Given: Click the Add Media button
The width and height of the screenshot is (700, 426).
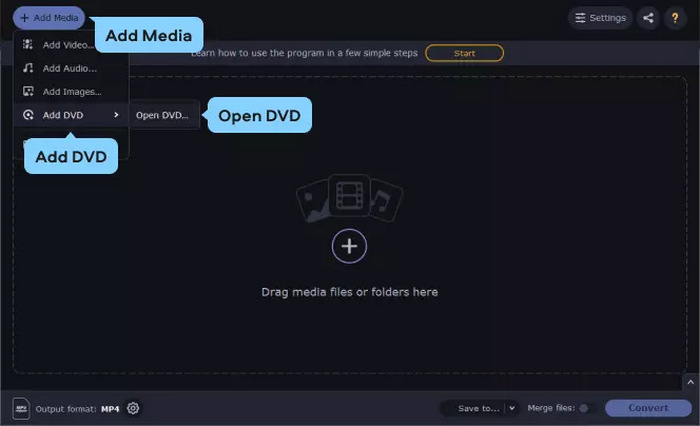Looking at the screenshot, I should [49, 18].
